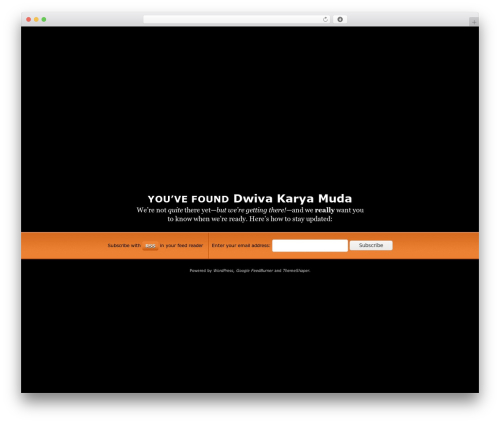Viewport: 500px width, 423px height.
Task: Click the "Dwiva Karya Muda" site title
Action: pyautogui.click(x=292, y=198)
